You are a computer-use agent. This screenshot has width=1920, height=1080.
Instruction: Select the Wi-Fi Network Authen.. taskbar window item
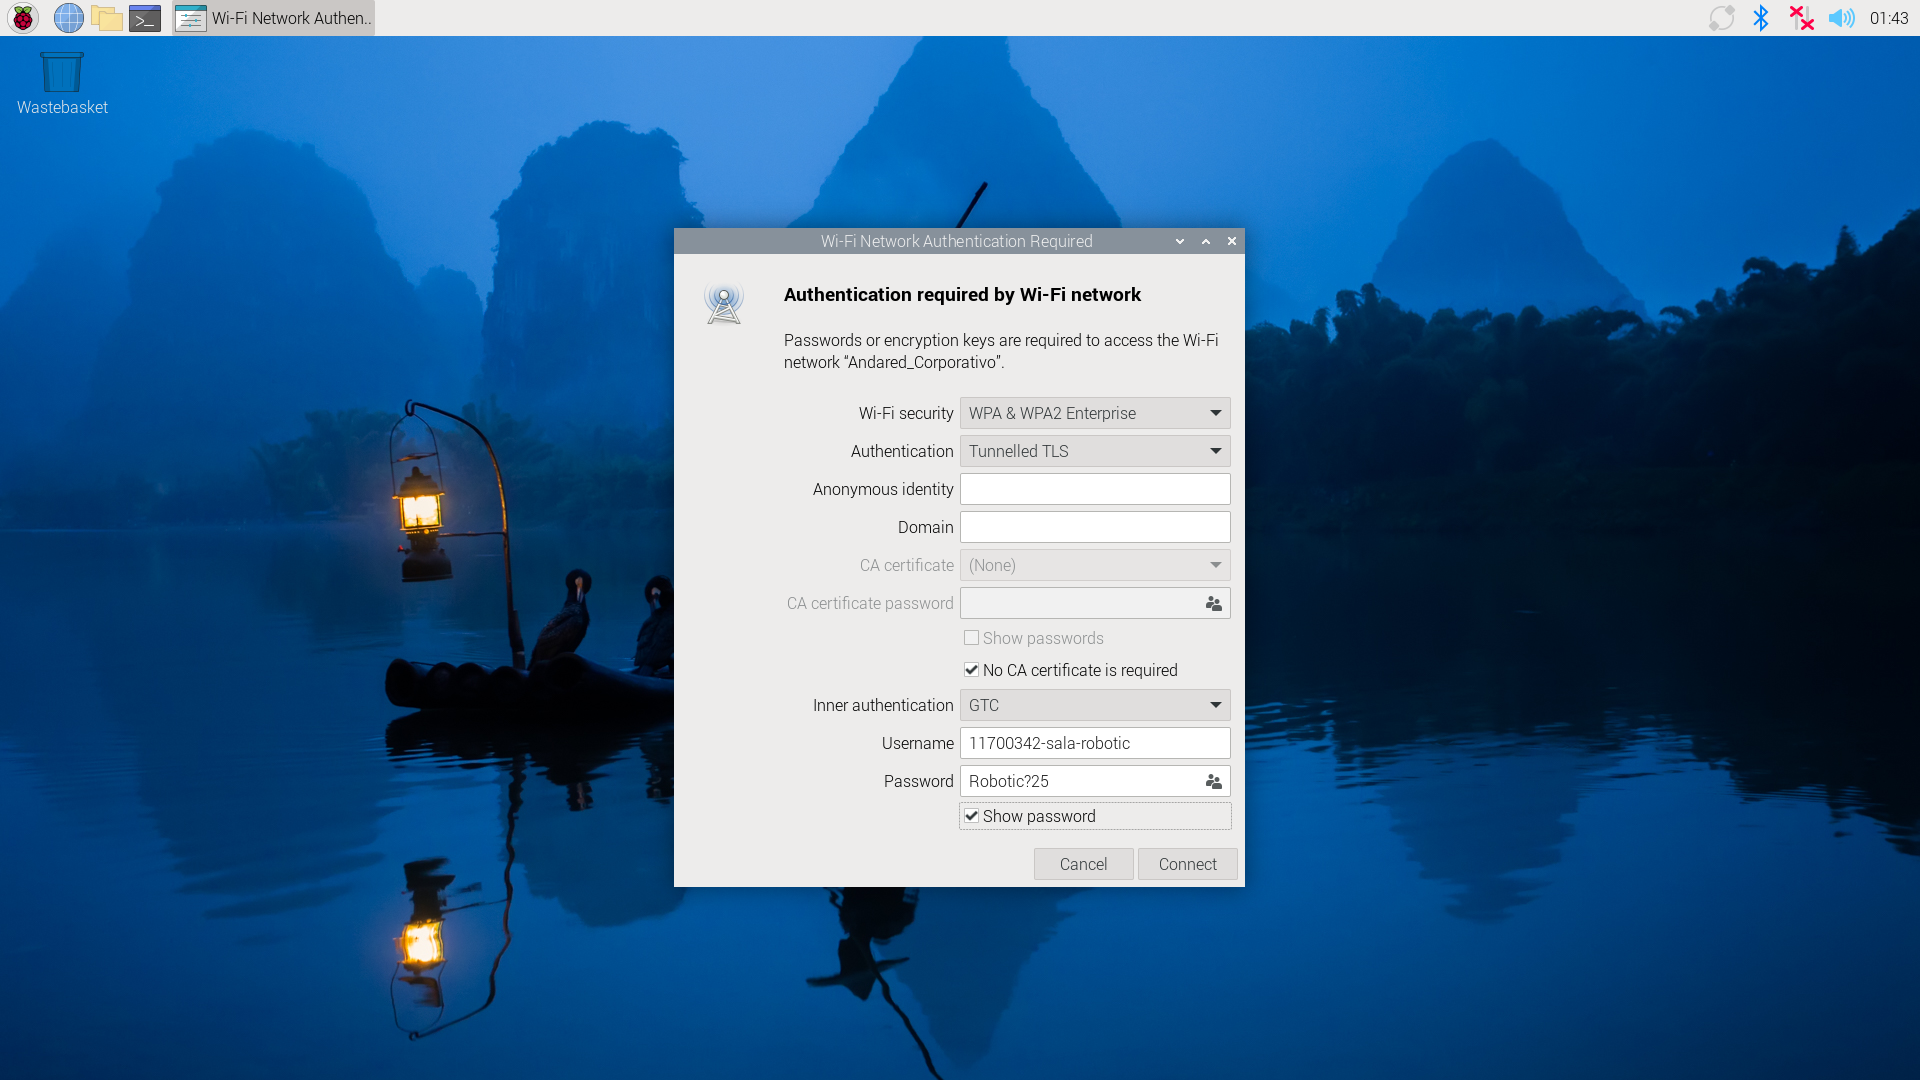pyautogui.click(x=274, y=18)
